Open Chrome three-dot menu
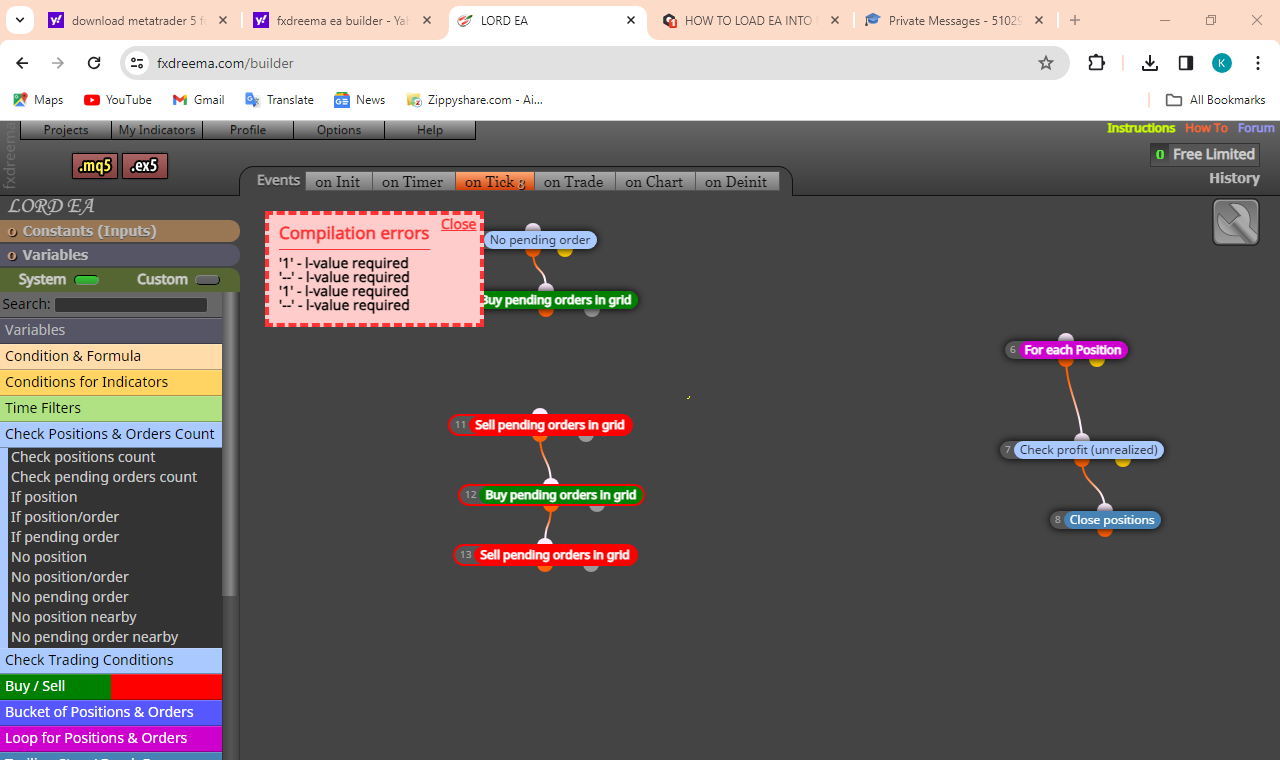Image resolution: width=1280 pixels, height=760 pixels. (x=1258, y=63)
